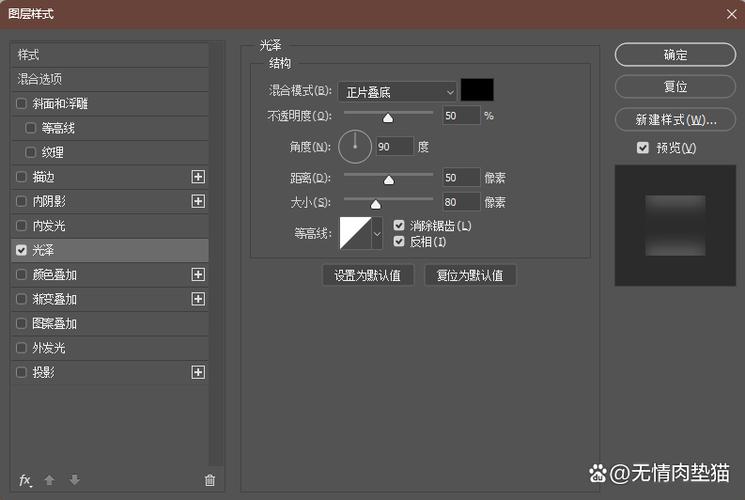Enable the 内阴影 checkbox
The height and width of the screenshot is (500, 745).
(21, 201)
